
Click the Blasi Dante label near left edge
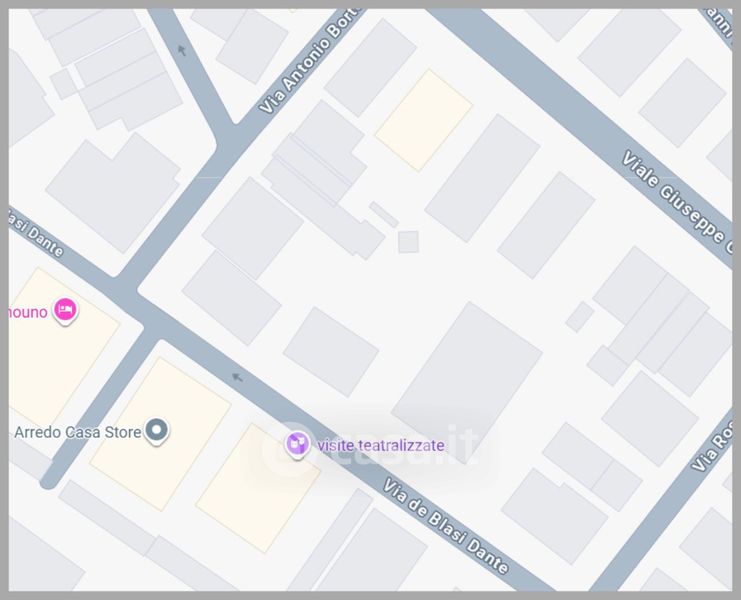click(x=35, y=233)
